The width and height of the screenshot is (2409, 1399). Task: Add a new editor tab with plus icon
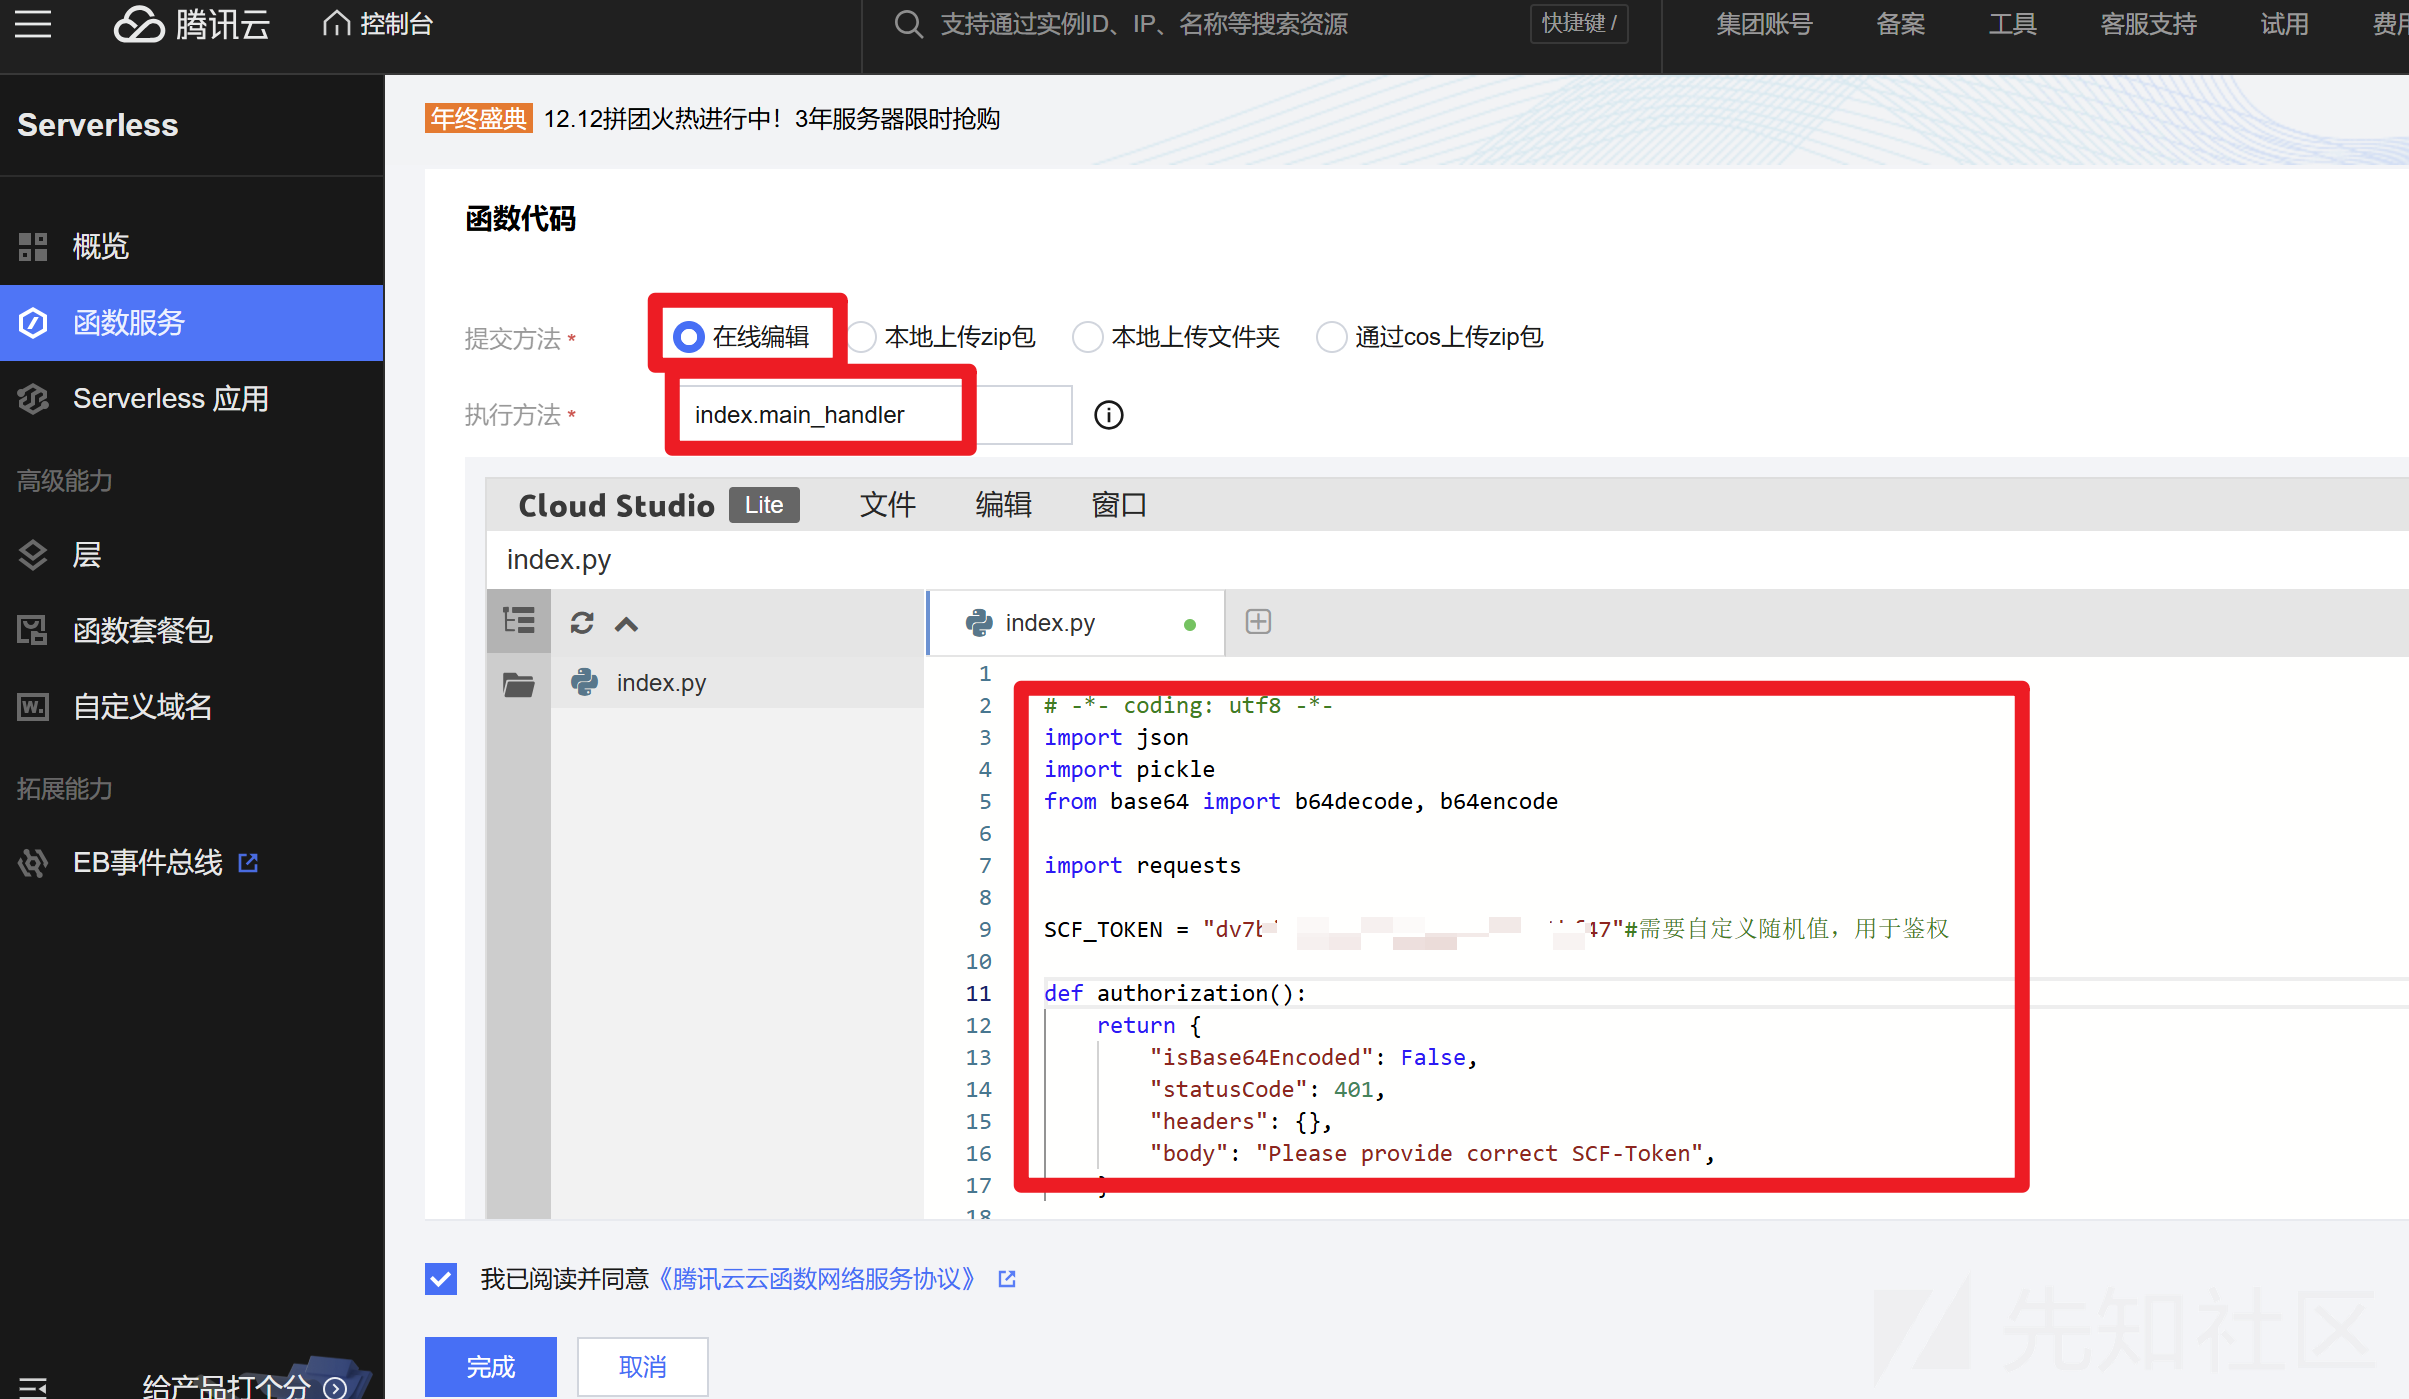pos(1258,622)
